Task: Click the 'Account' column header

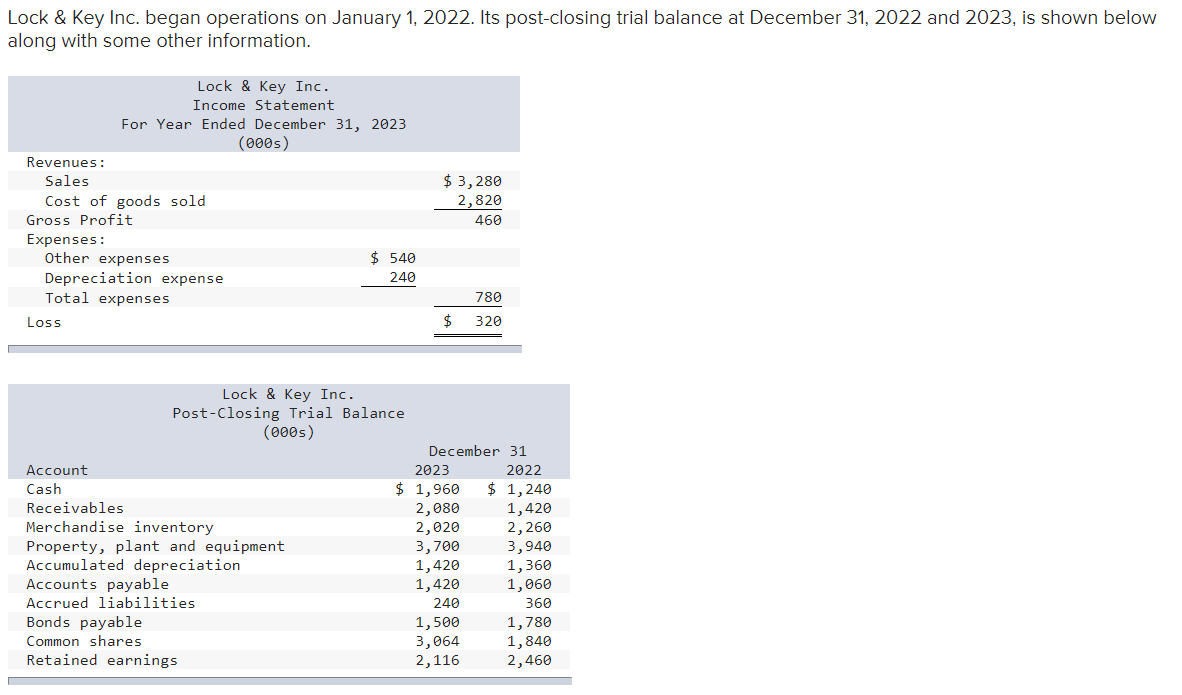Action: (x=57, y=470)
